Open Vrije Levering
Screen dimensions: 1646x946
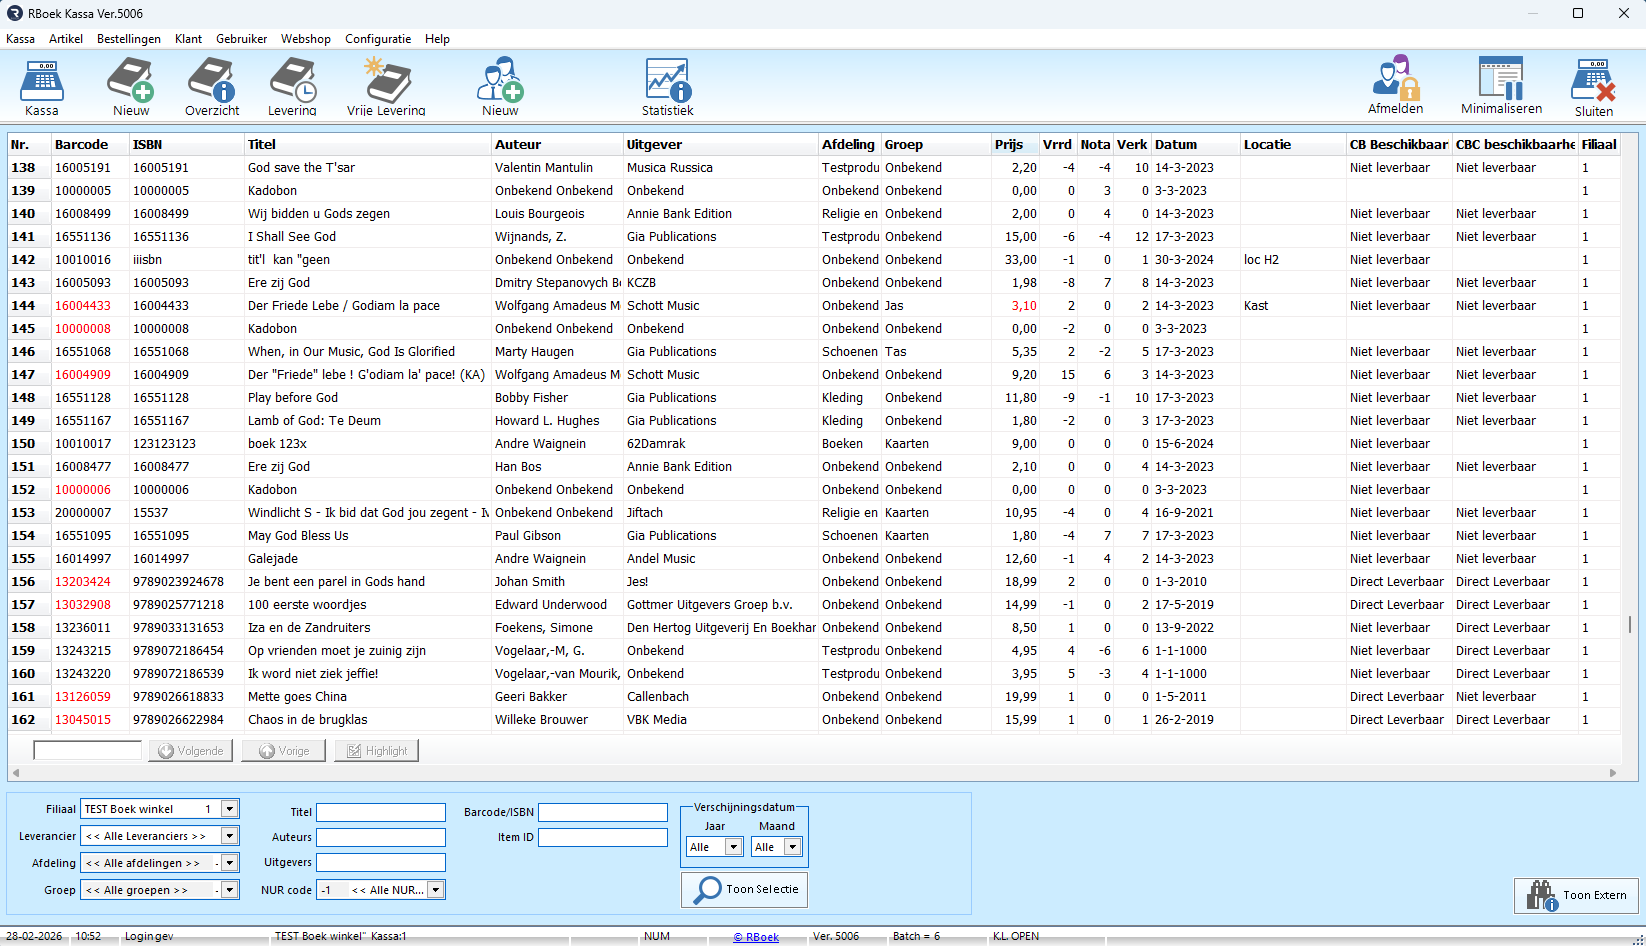386,87
